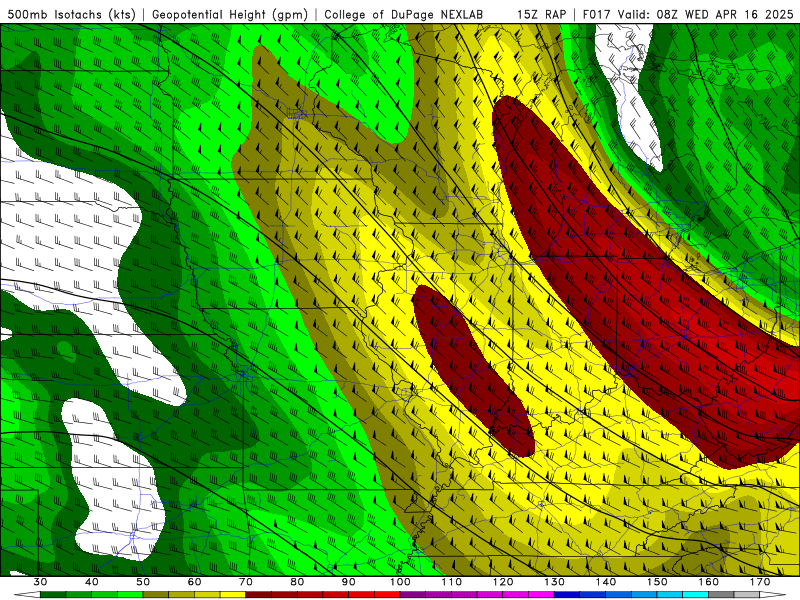The image size is (800, 600).
Task: Click the '500mb Isotachs (kts)' title text
Action: click(71, 14)
